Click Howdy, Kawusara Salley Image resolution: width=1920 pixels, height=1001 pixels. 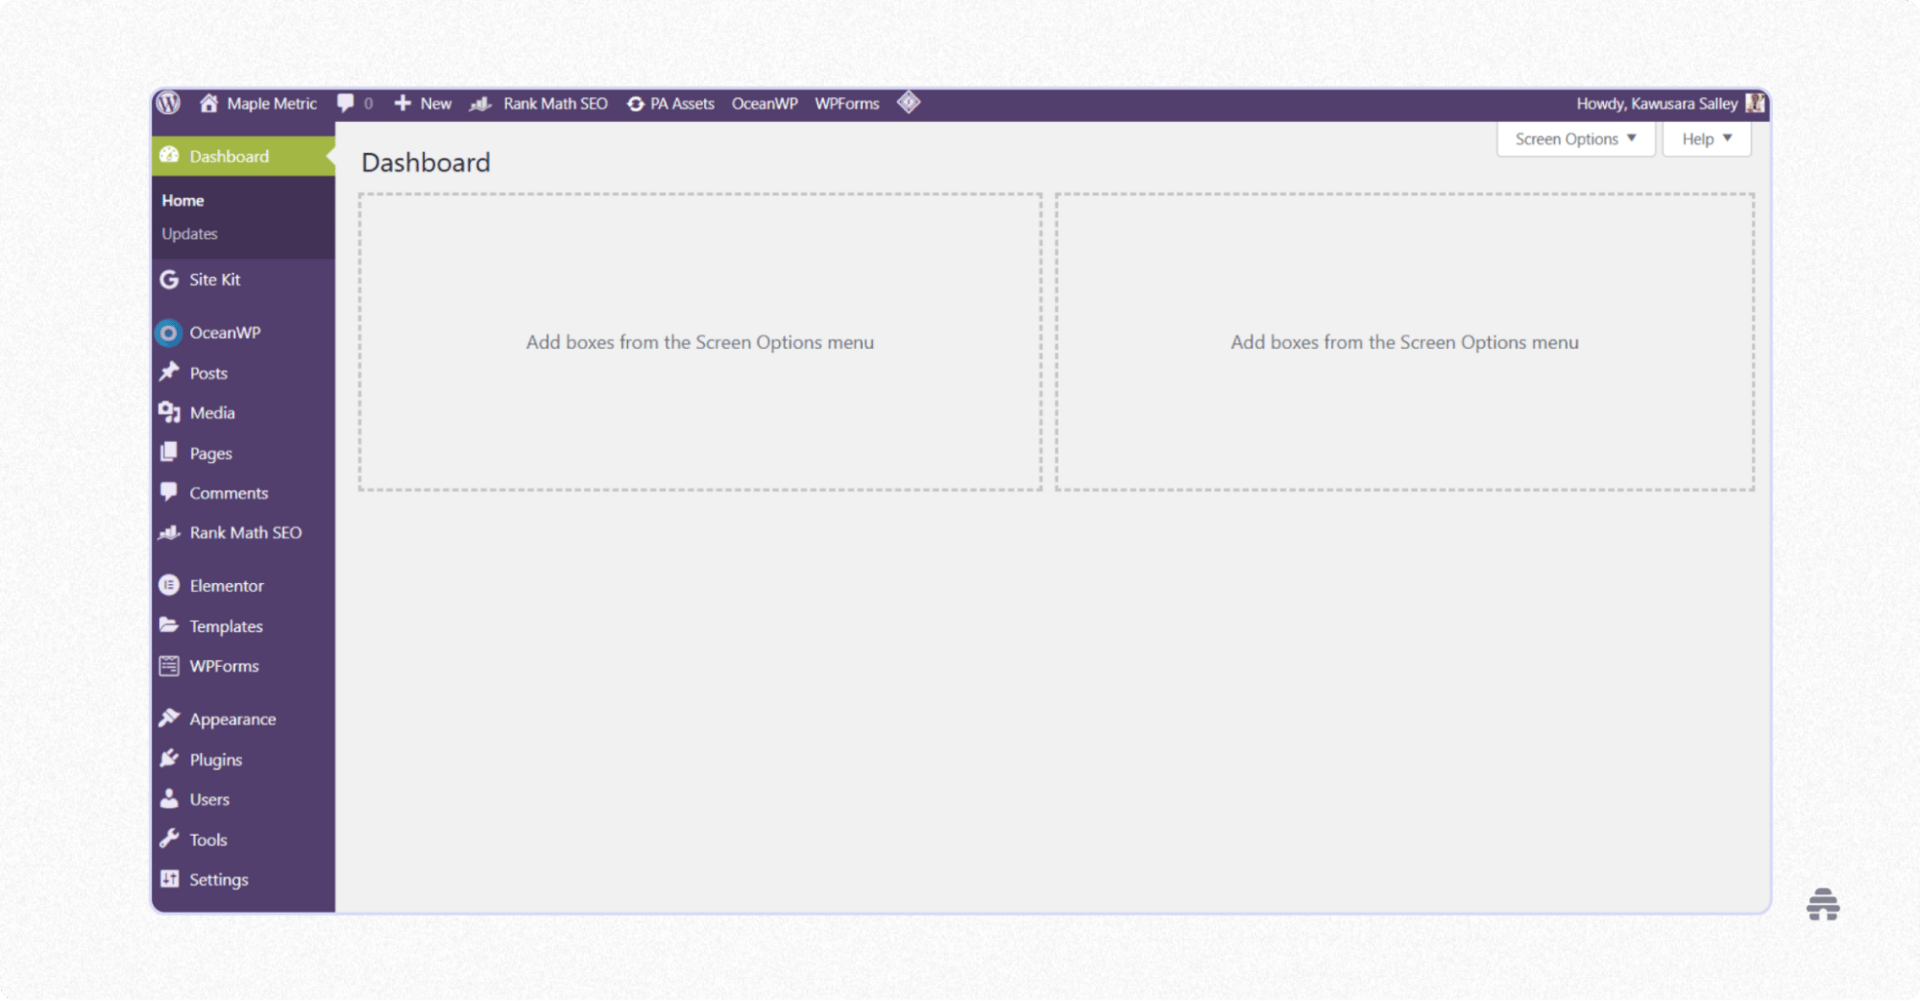pos(1656,103)
